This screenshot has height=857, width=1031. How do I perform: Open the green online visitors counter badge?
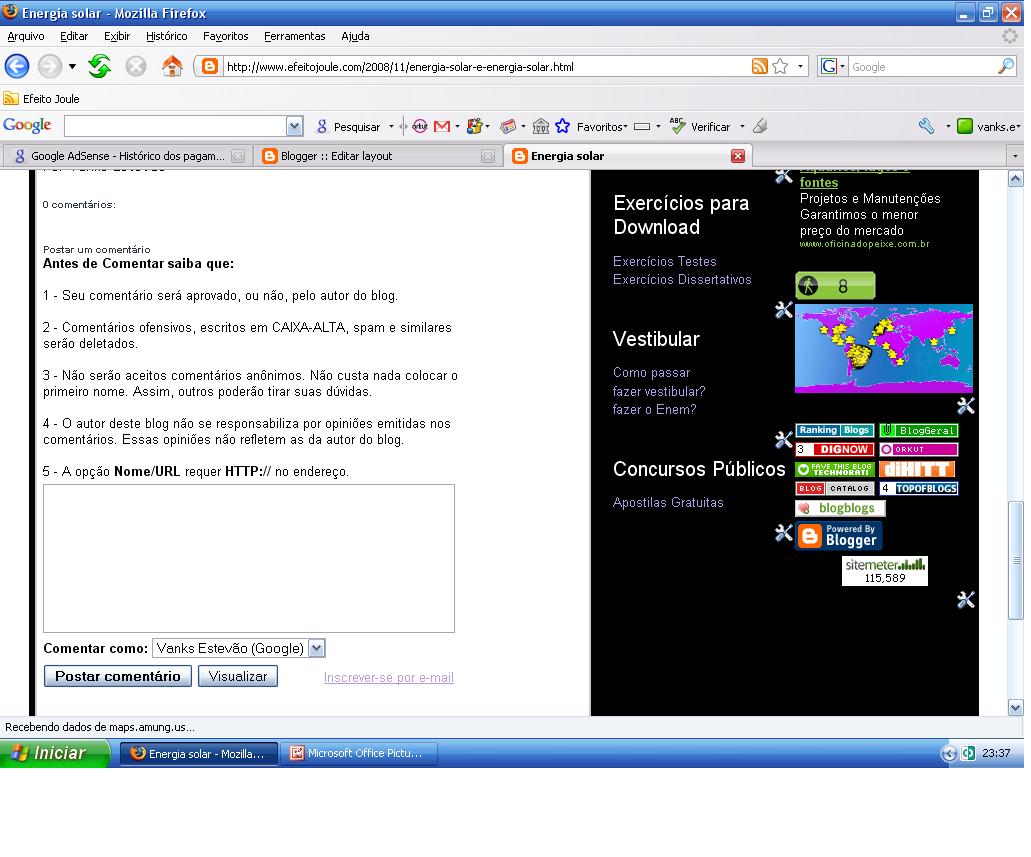tap(835, 286)
